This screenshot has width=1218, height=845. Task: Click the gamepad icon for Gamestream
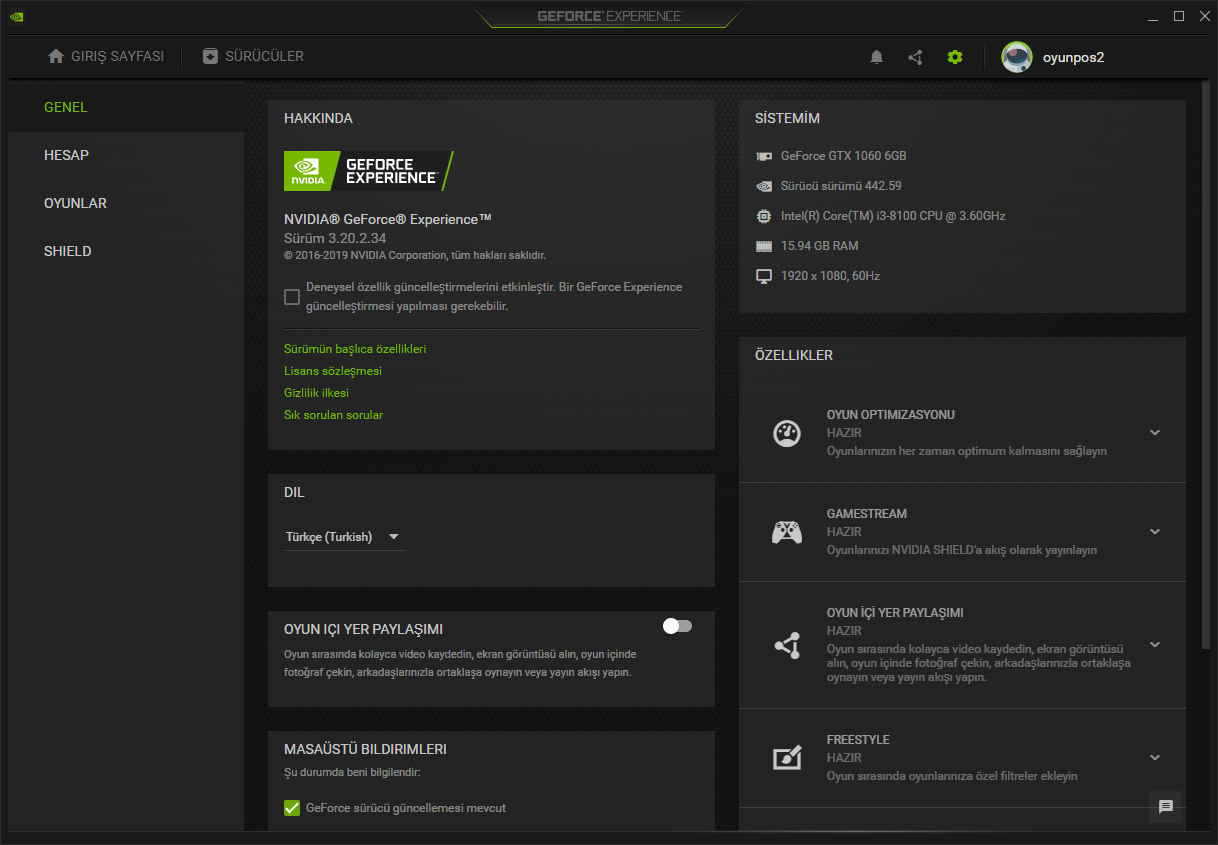coord(787,532)
